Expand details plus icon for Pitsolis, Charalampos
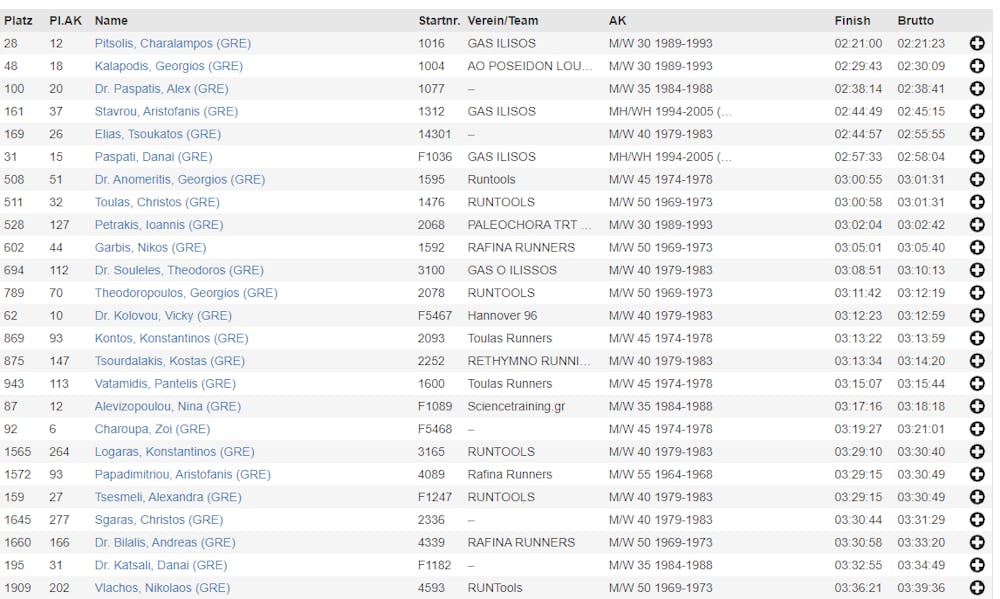 977,43
